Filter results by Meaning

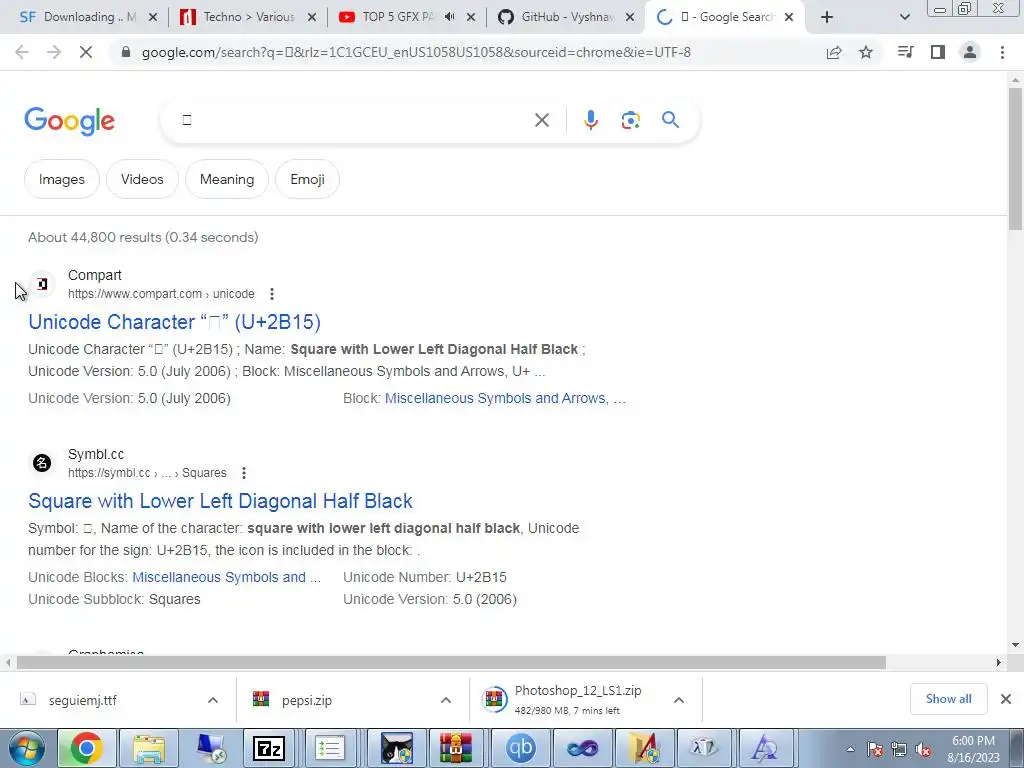click(227, 180)
